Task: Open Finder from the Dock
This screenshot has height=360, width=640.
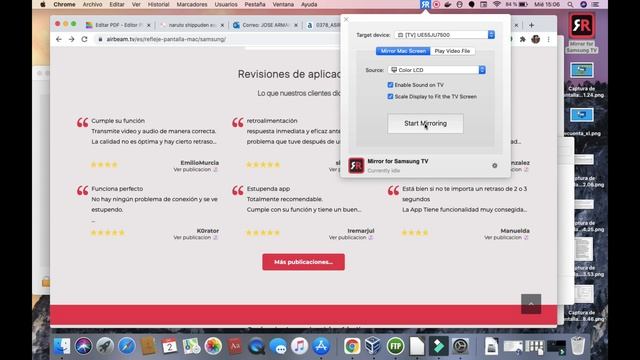Action: [x=62, y=346]
